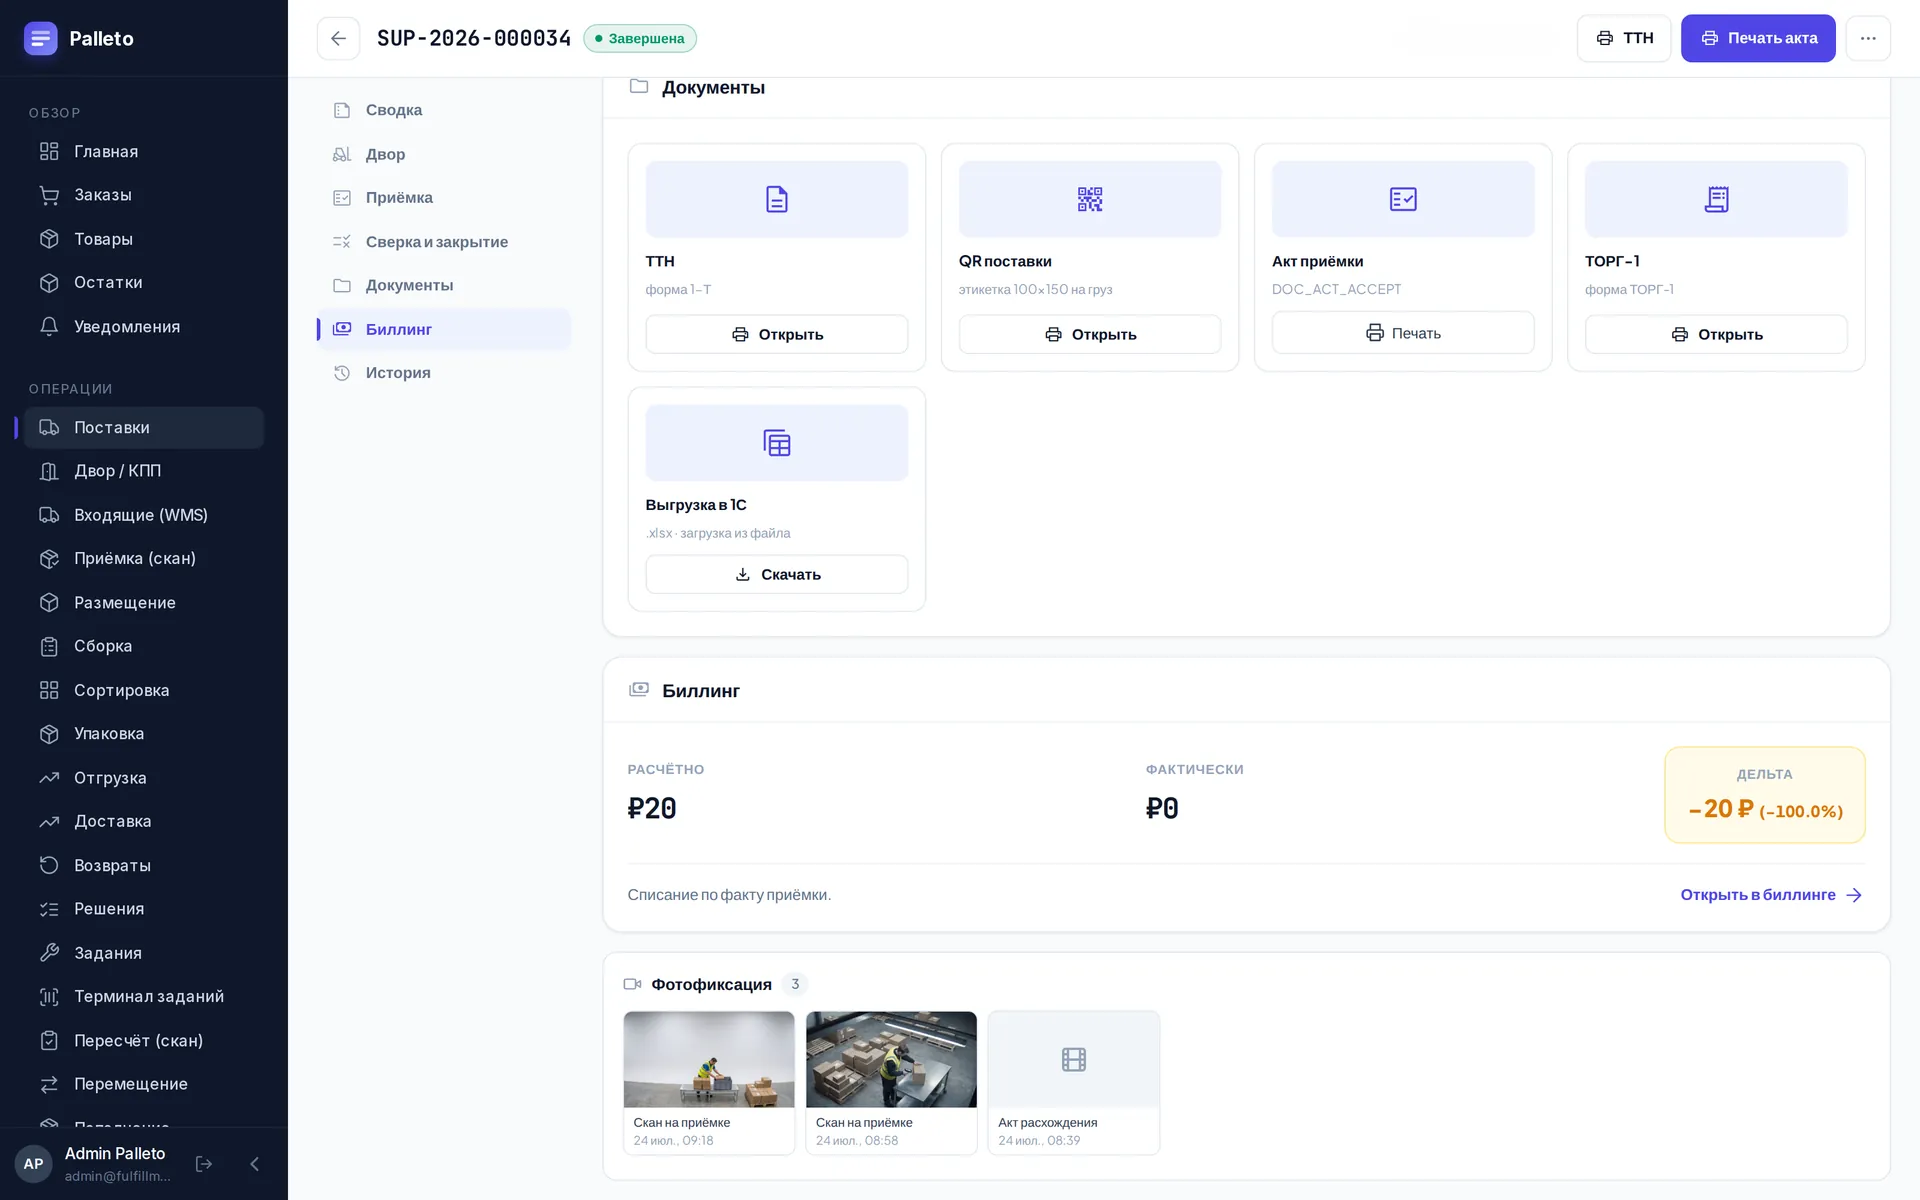Viewport: 1920px width, 1200px height.
Task: Click the logout icon
Action: [x=204, y=1164]
